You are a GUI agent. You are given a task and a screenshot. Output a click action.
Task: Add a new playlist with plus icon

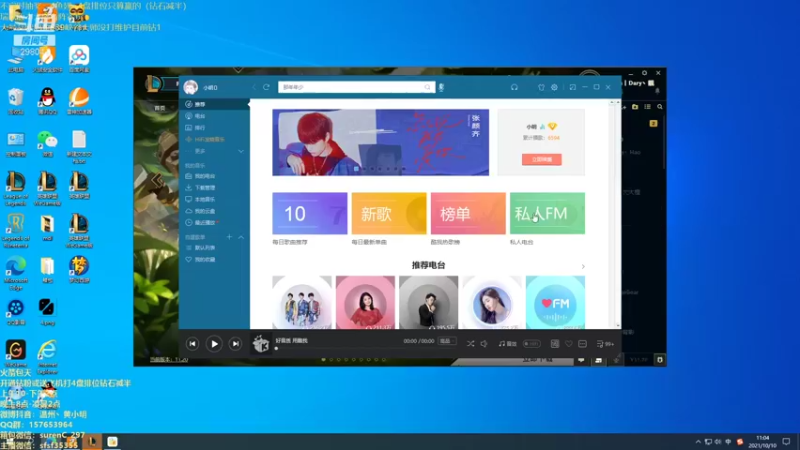229,237
